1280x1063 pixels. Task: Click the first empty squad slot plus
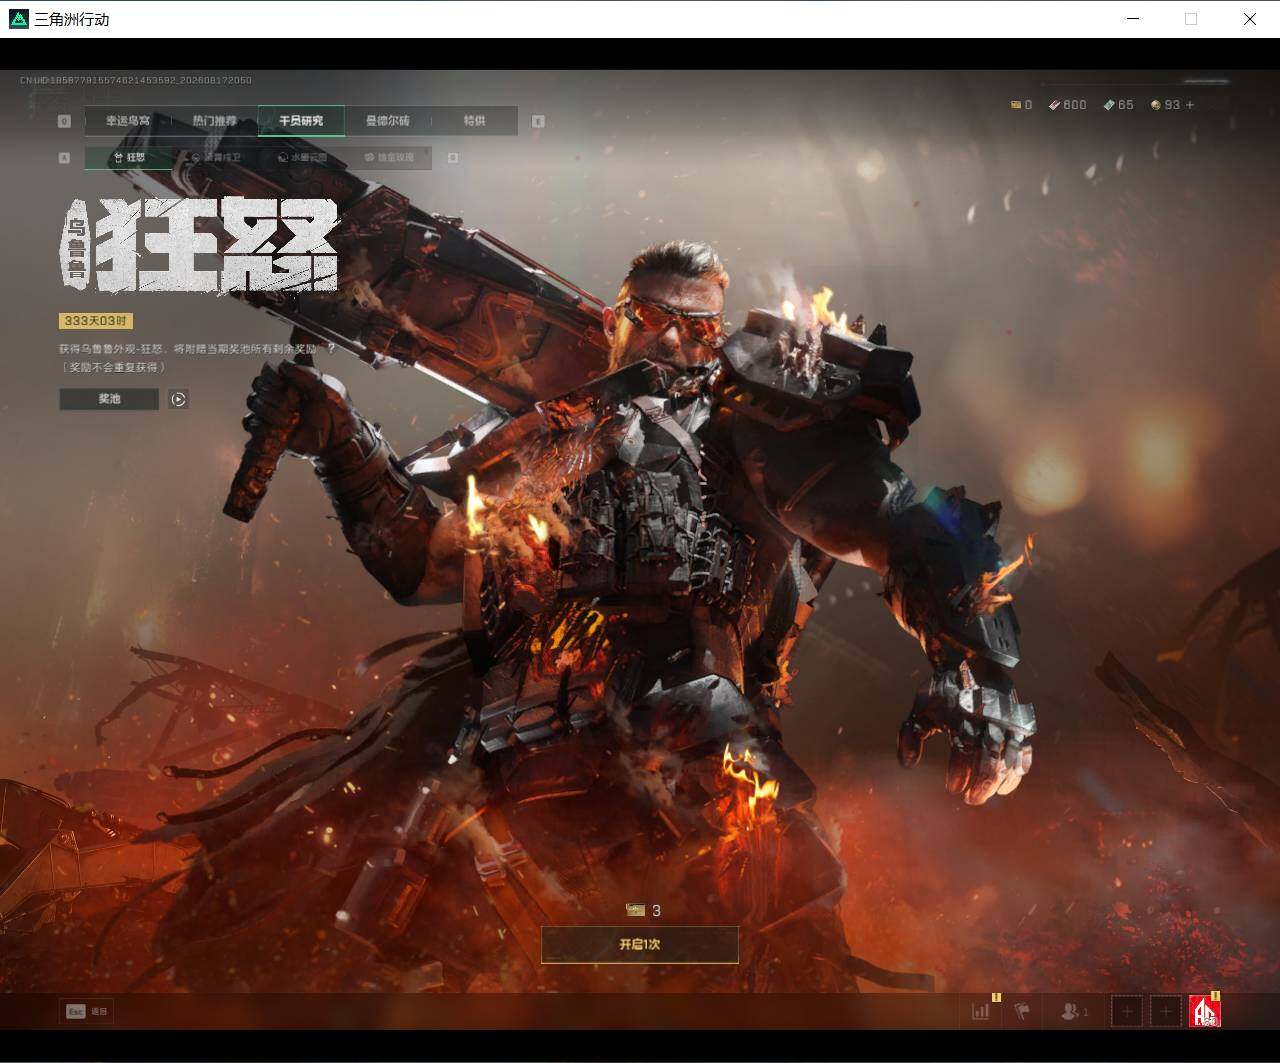pos(1127,1011)
